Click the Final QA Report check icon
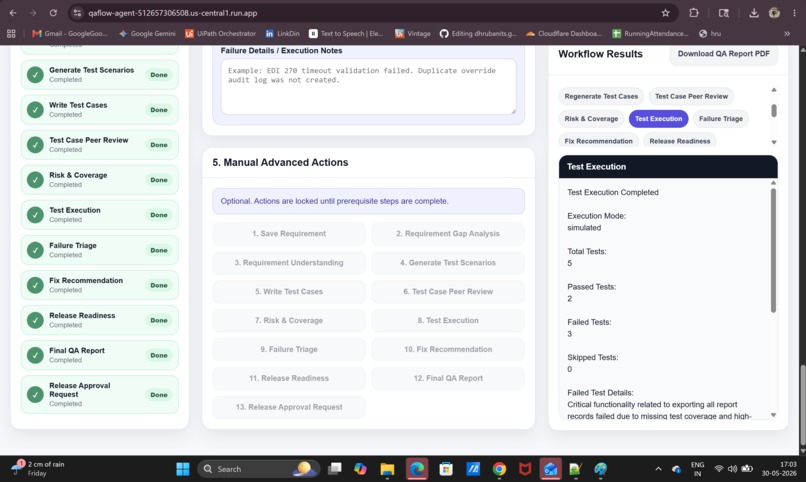 35,355
